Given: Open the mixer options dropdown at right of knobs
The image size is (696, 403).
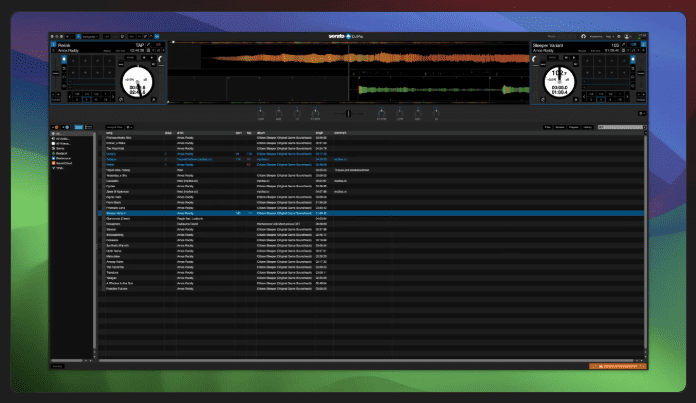Looking at the screenshot, I should click(642, 114).
